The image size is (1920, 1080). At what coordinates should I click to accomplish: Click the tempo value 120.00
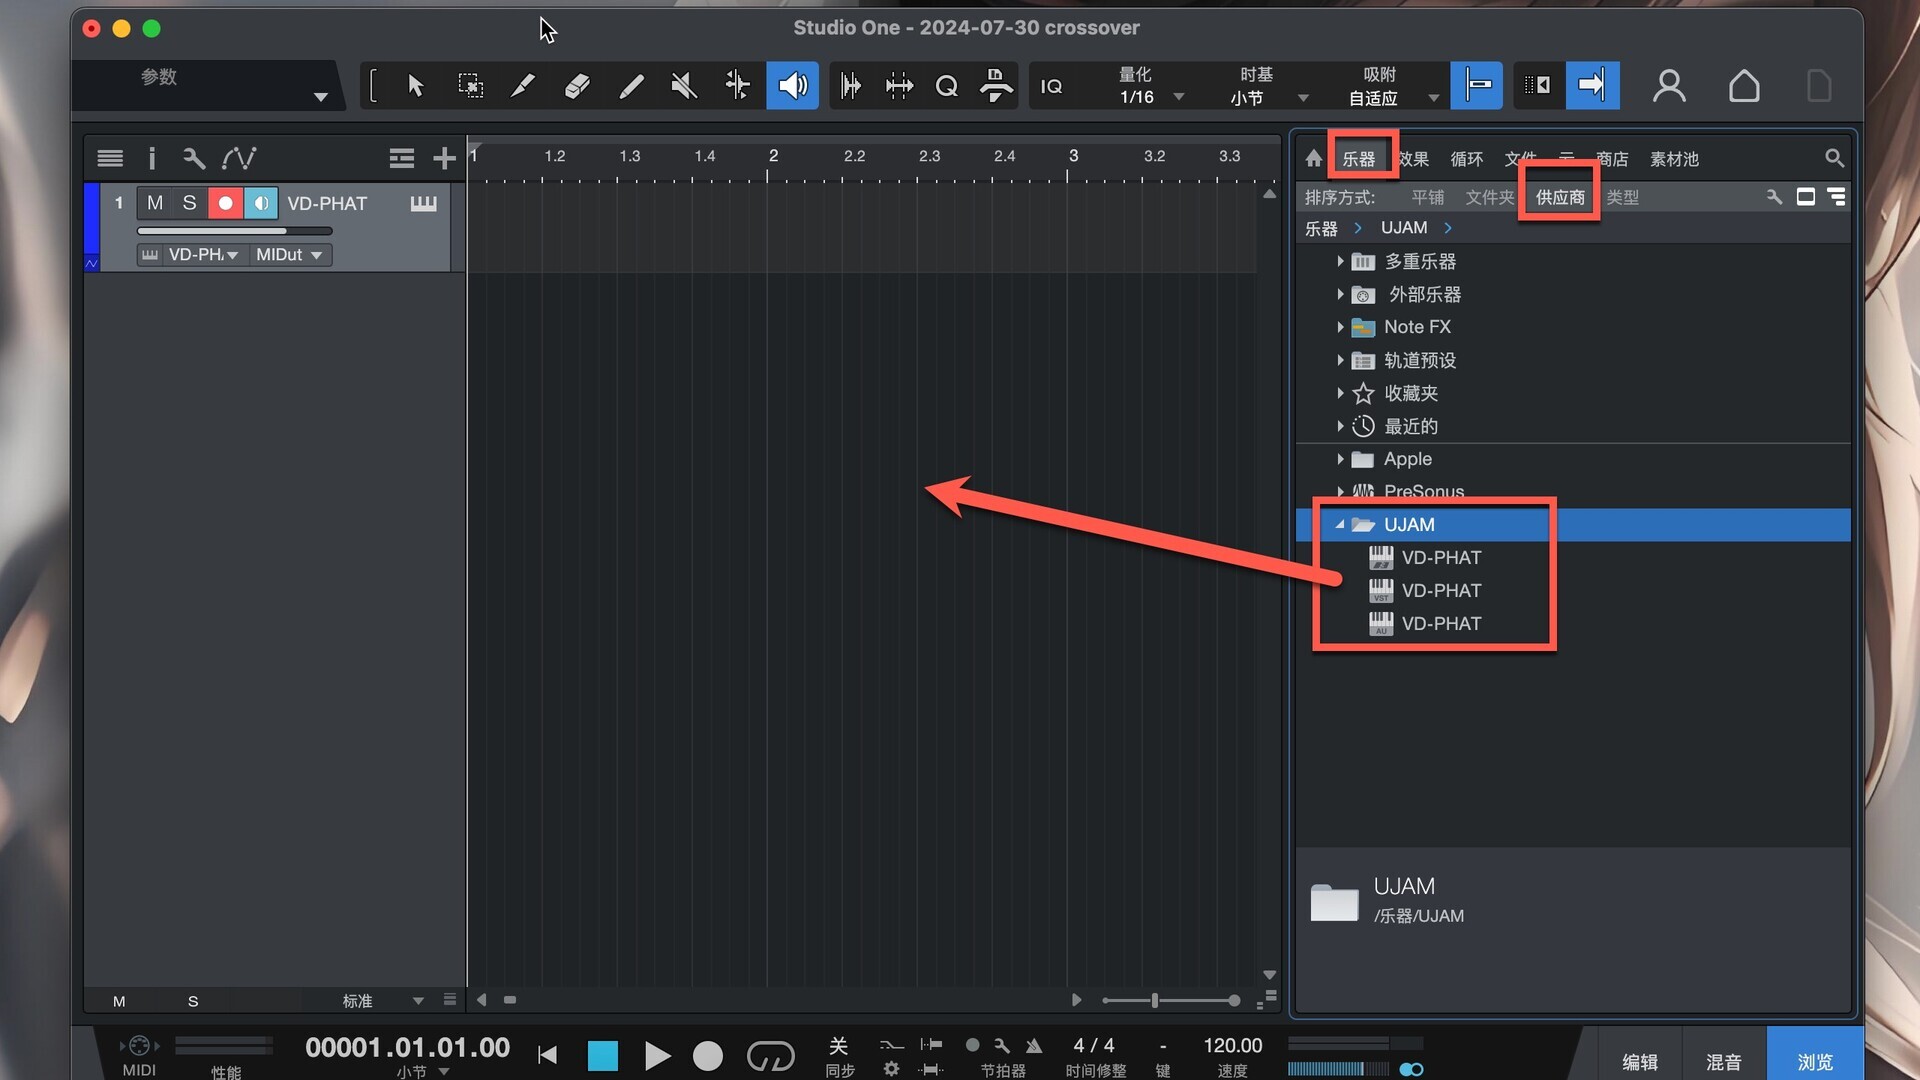1232,1045
